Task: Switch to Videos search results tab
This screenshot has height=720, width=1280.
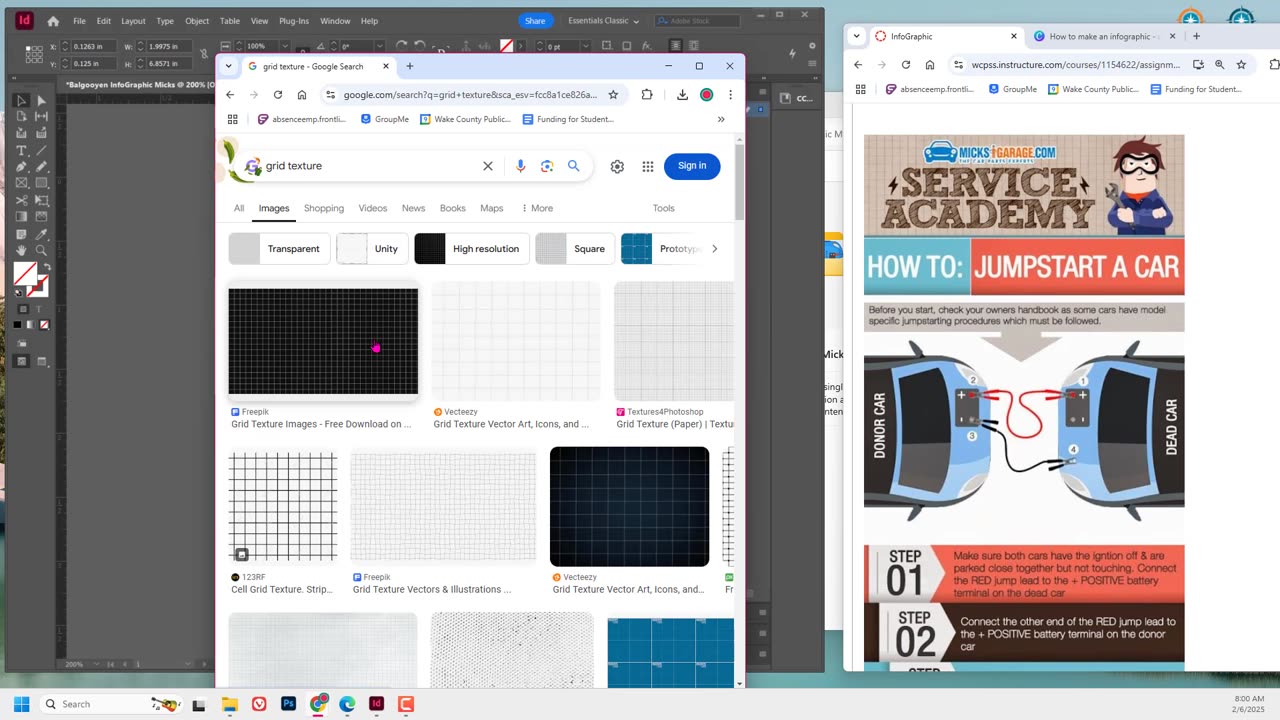Action: (373, 208)
